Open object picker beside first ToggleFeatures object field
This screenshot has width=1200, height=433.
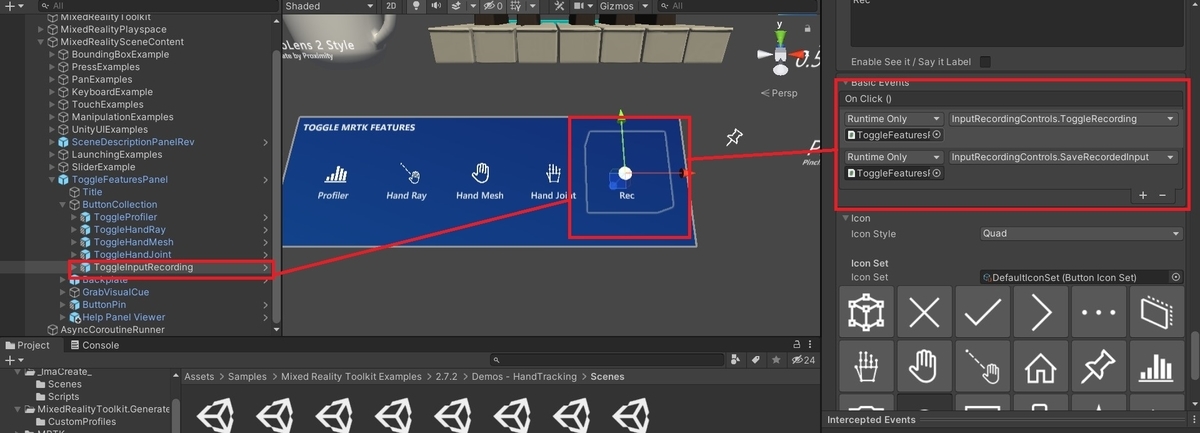[937, 135]
